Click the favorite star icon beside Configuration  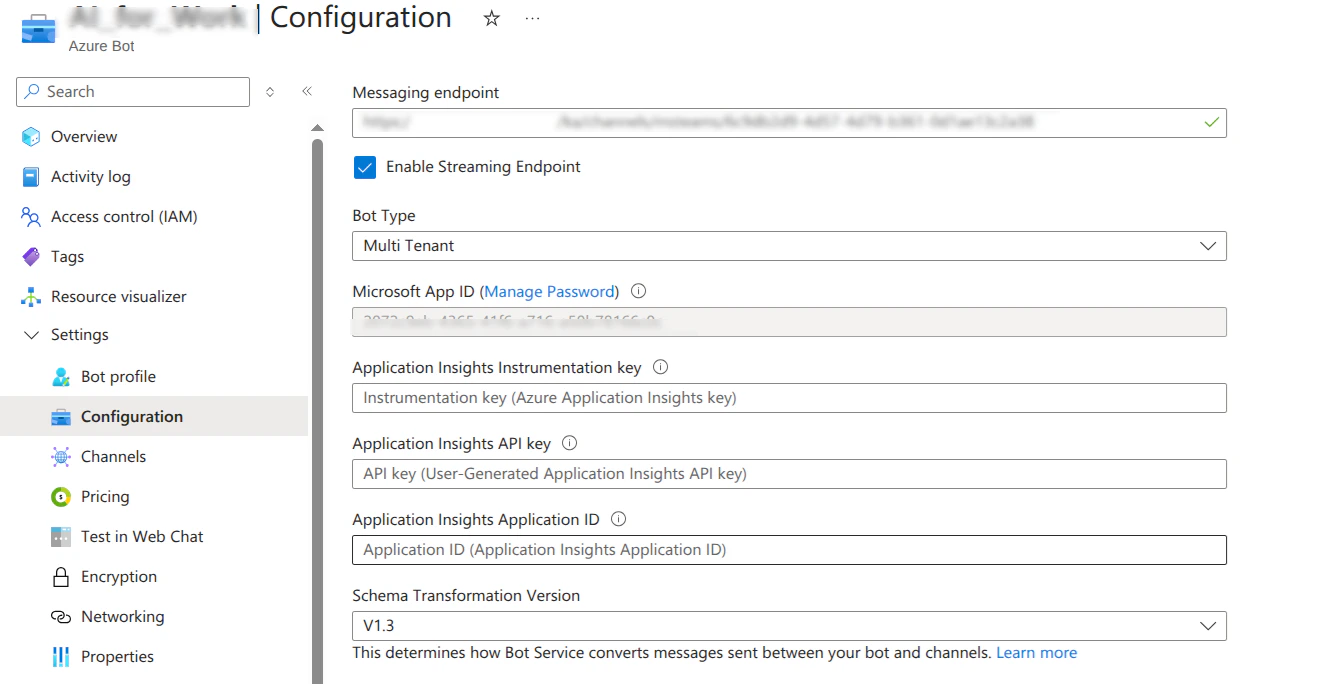491,19
